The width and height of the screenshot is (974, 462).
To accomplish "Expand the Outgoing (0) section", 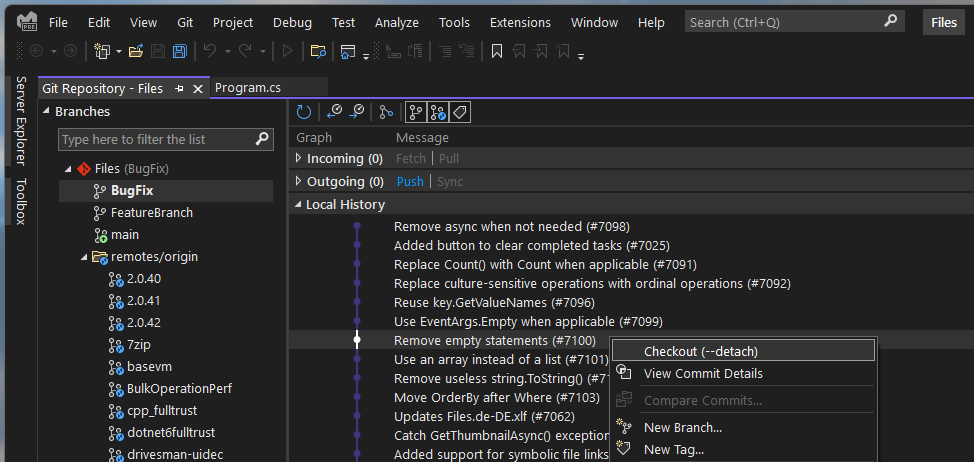I will pyautogui.click(x=298, y=181).
